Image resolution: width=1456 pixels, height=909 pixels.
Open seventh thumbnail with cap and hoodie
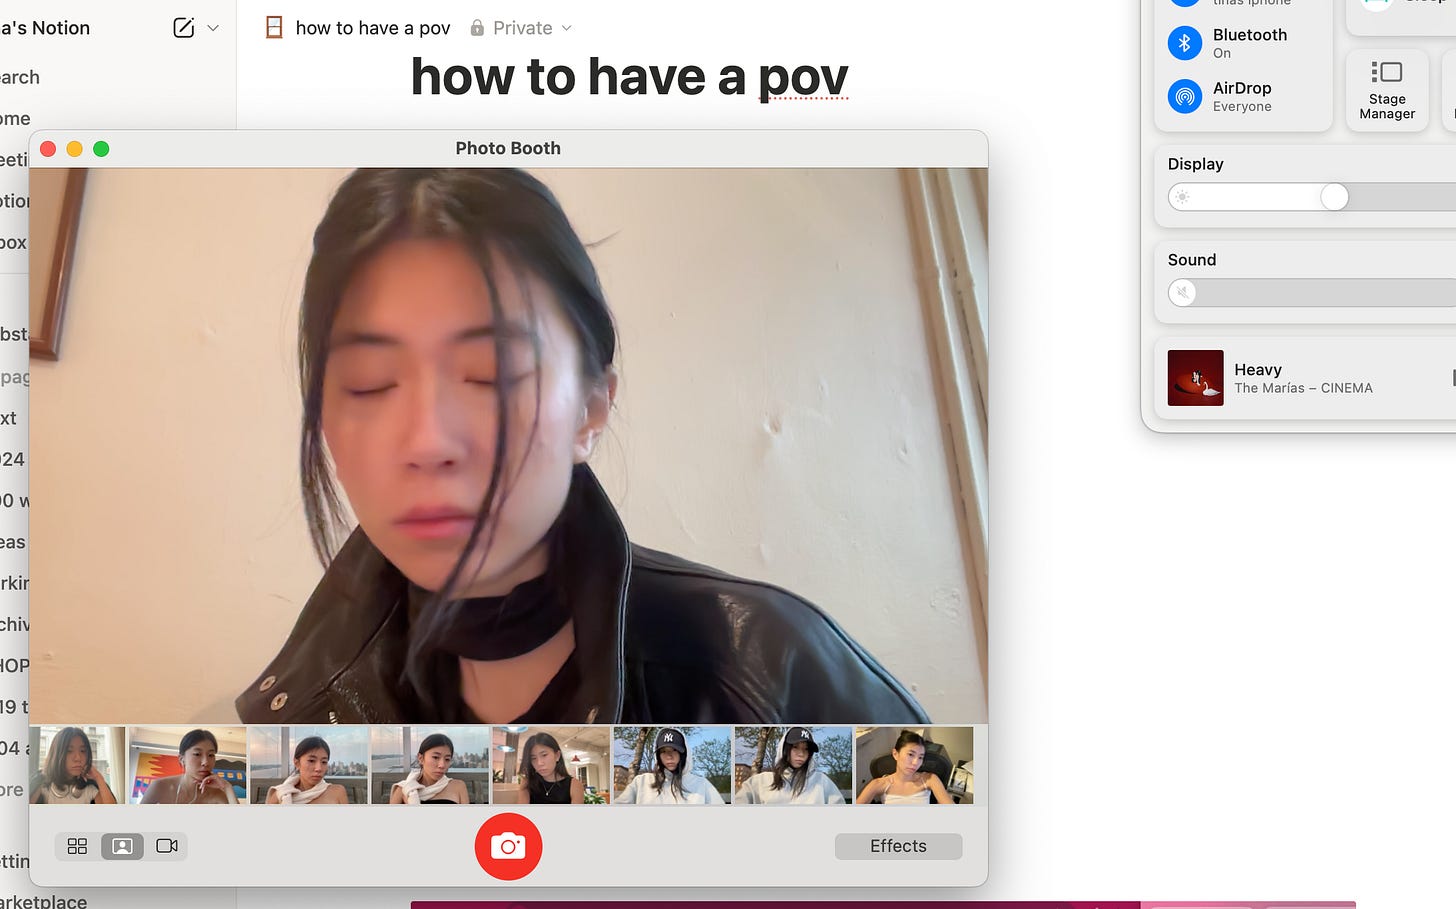[x=793, y=765]
